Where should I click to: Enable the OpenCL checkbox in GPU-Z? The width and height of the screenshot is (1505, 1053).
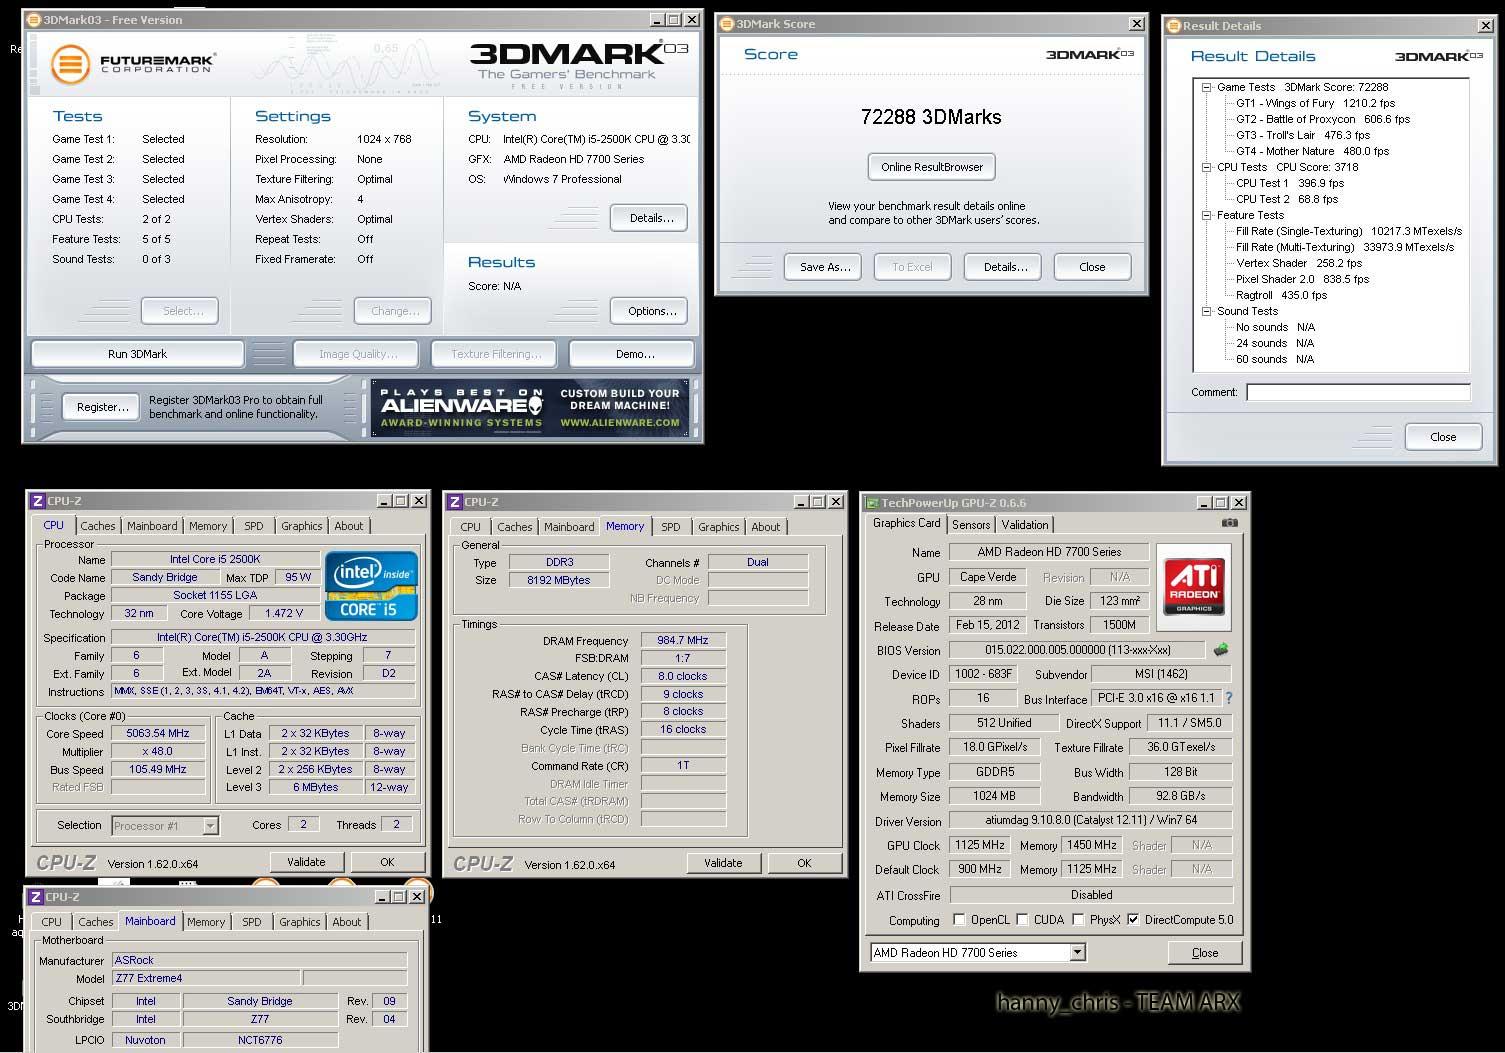tap(959, 920)
